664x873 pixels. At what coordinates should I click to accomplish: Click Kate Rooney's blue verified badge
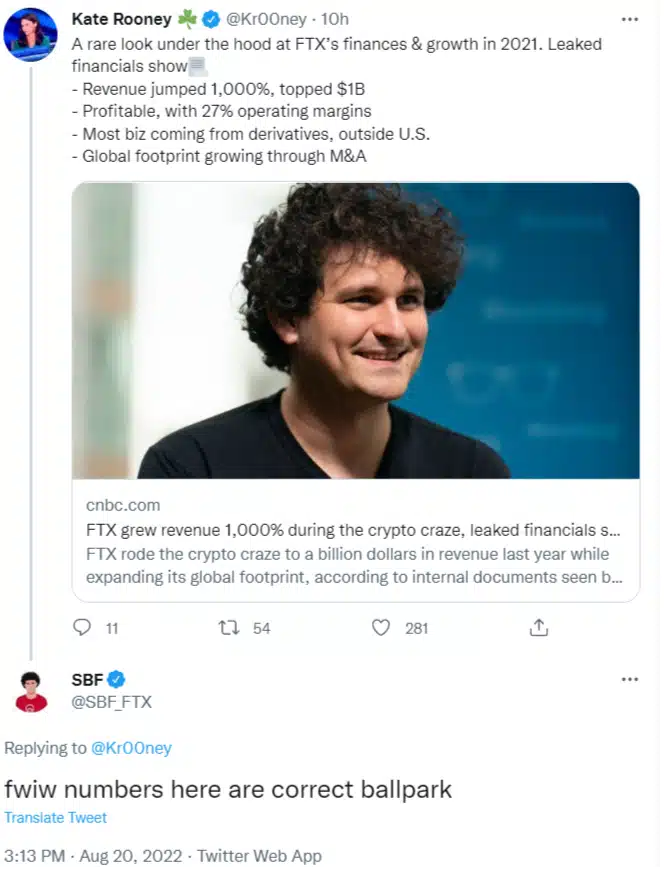(x=210, y=19)
